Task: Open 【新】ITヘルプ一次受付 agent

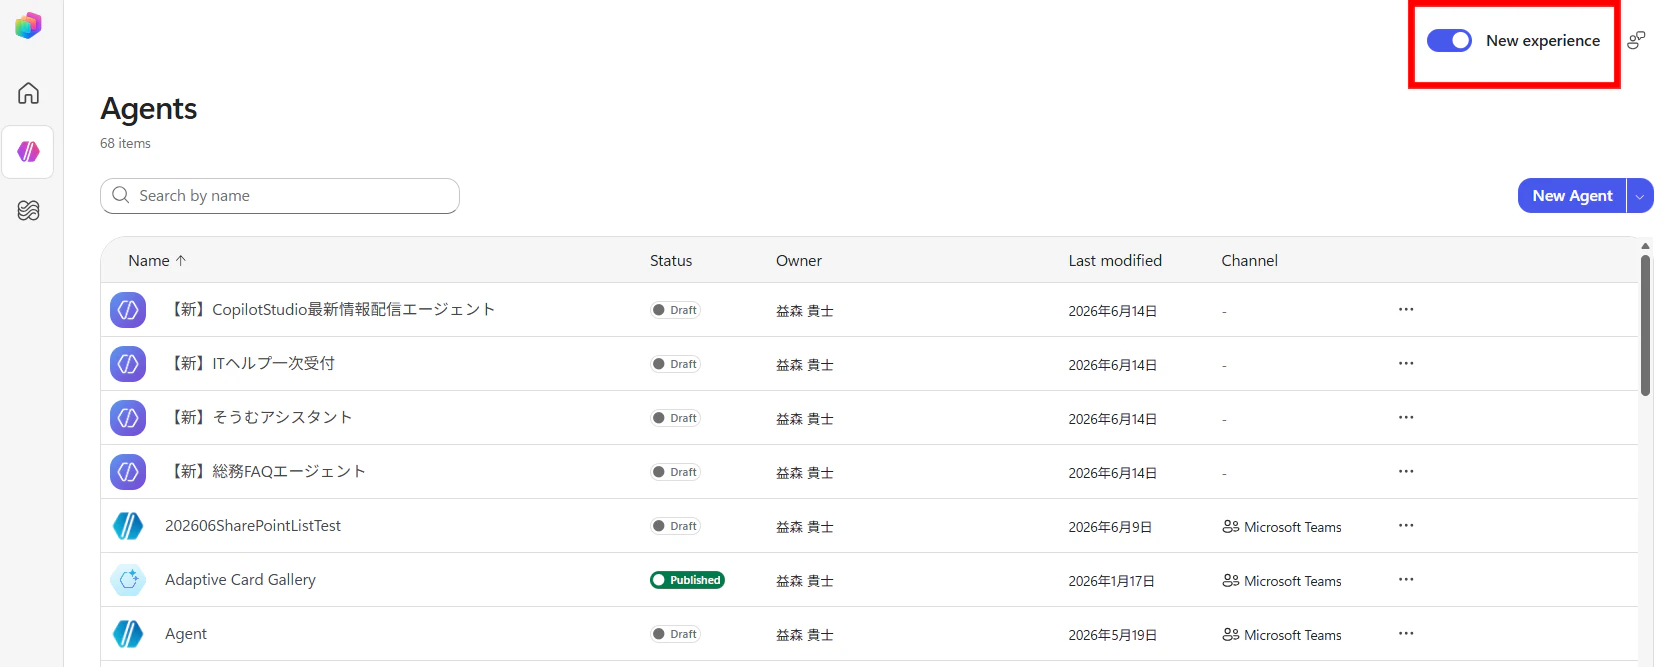Action: pyautogui.click(x=250, y=364)
